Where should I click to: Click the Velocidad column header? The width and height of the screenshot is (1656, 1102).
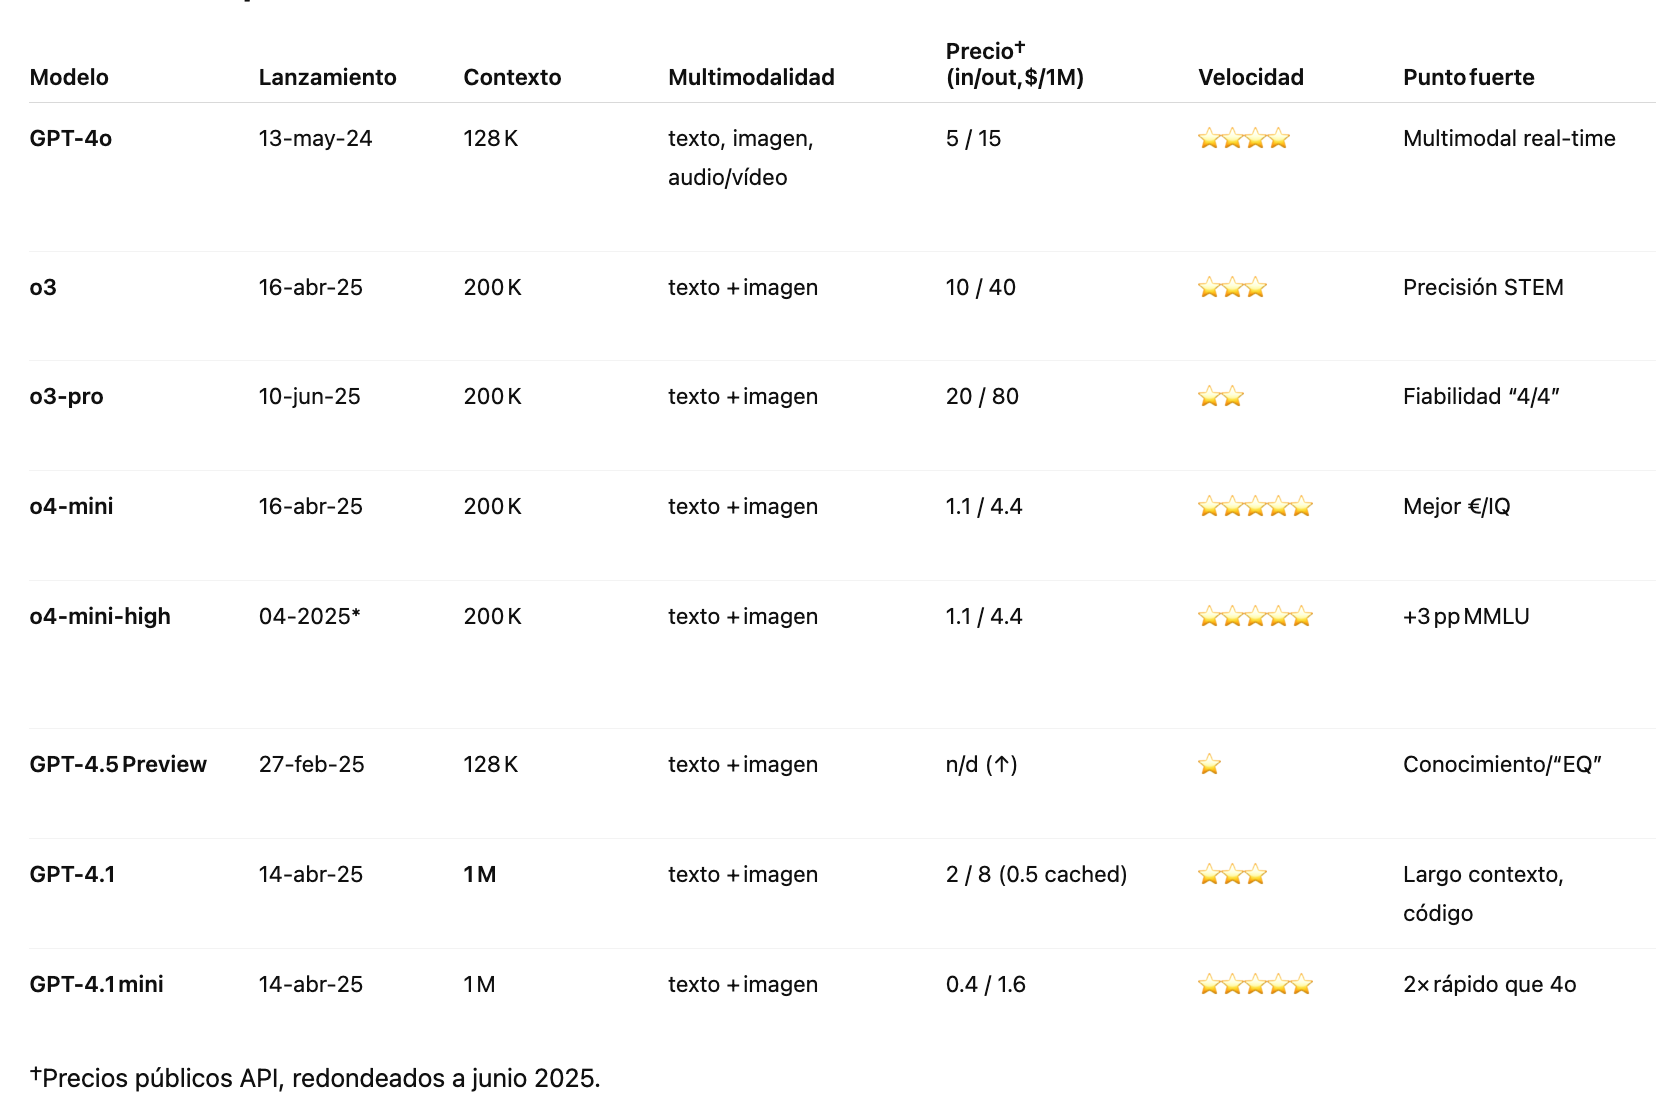tap(1251, 77)
